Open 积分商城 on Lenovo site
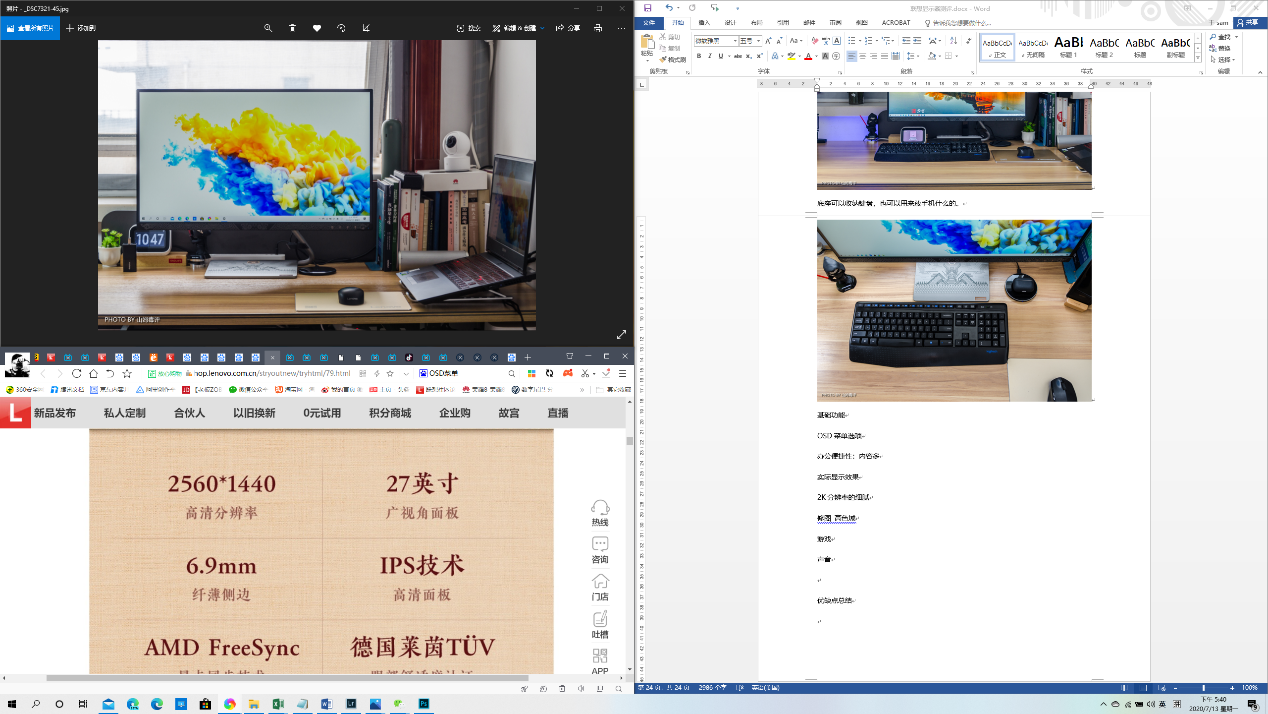Screen dimensions: 1268x714 [x=390, y=413]
